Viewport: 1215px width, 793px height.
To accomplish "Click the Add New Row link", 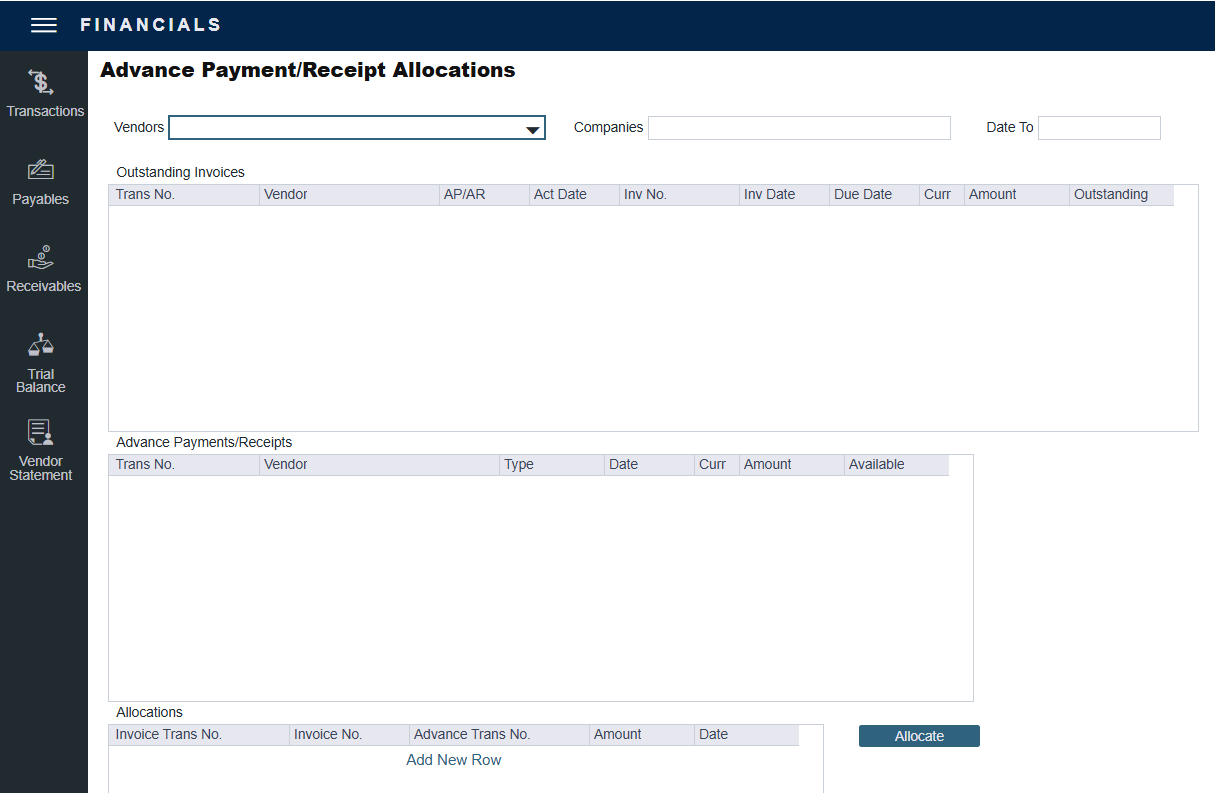I will click(454, 760).
